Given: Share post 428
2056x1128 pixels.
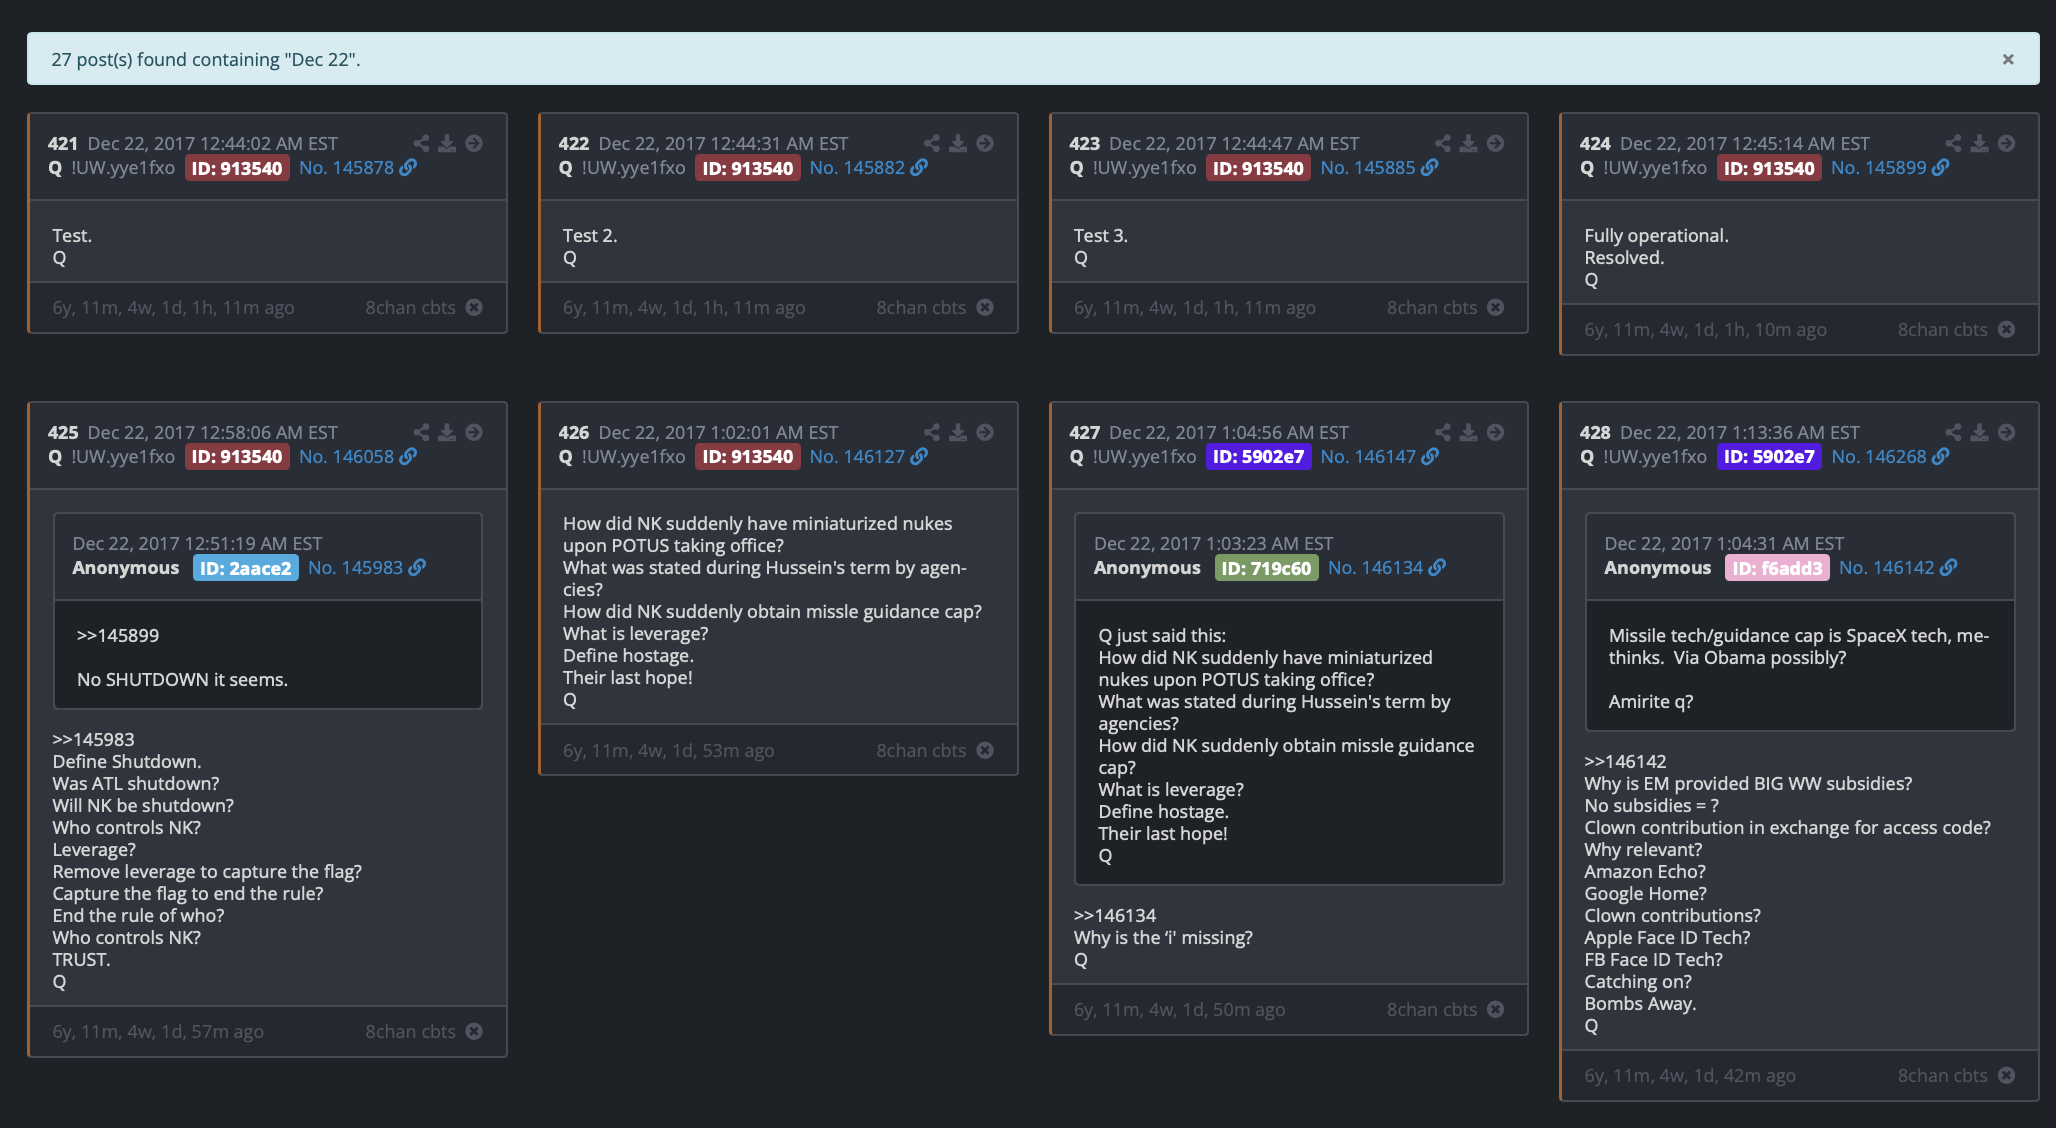Looking at the screenshot, I should 1954,433.
